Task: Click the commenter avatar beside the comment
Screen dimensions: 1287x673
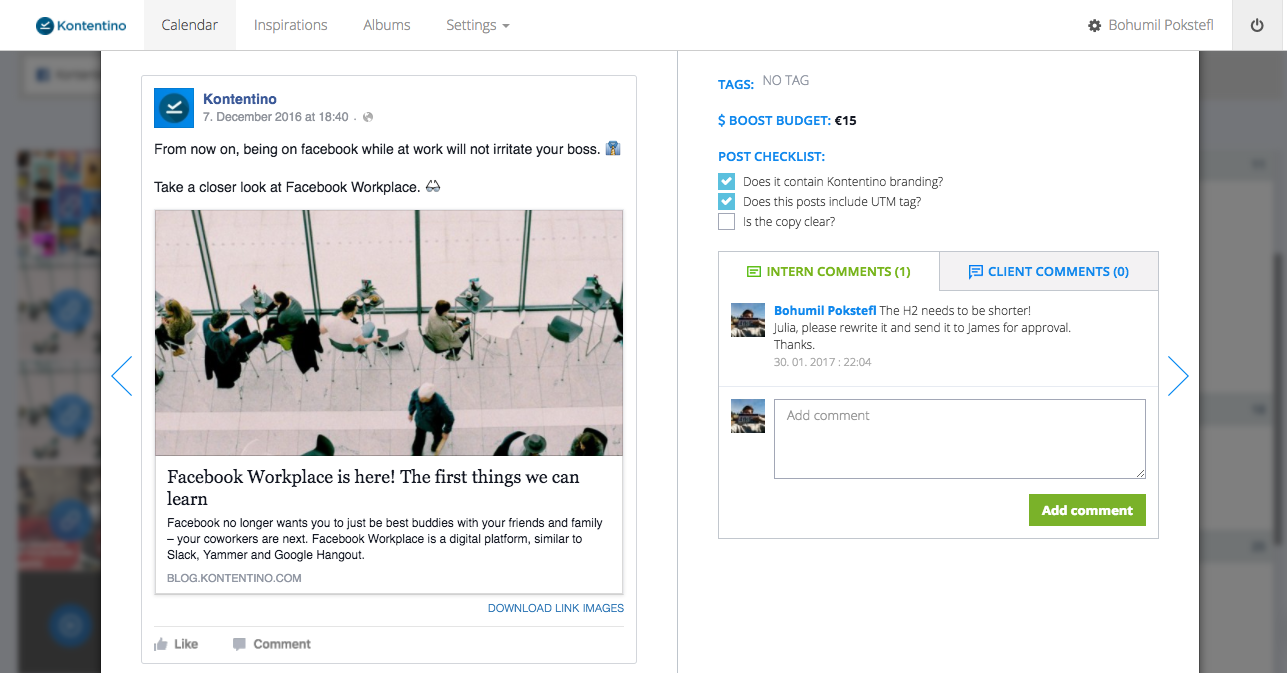Action: [x=748, y=320]
